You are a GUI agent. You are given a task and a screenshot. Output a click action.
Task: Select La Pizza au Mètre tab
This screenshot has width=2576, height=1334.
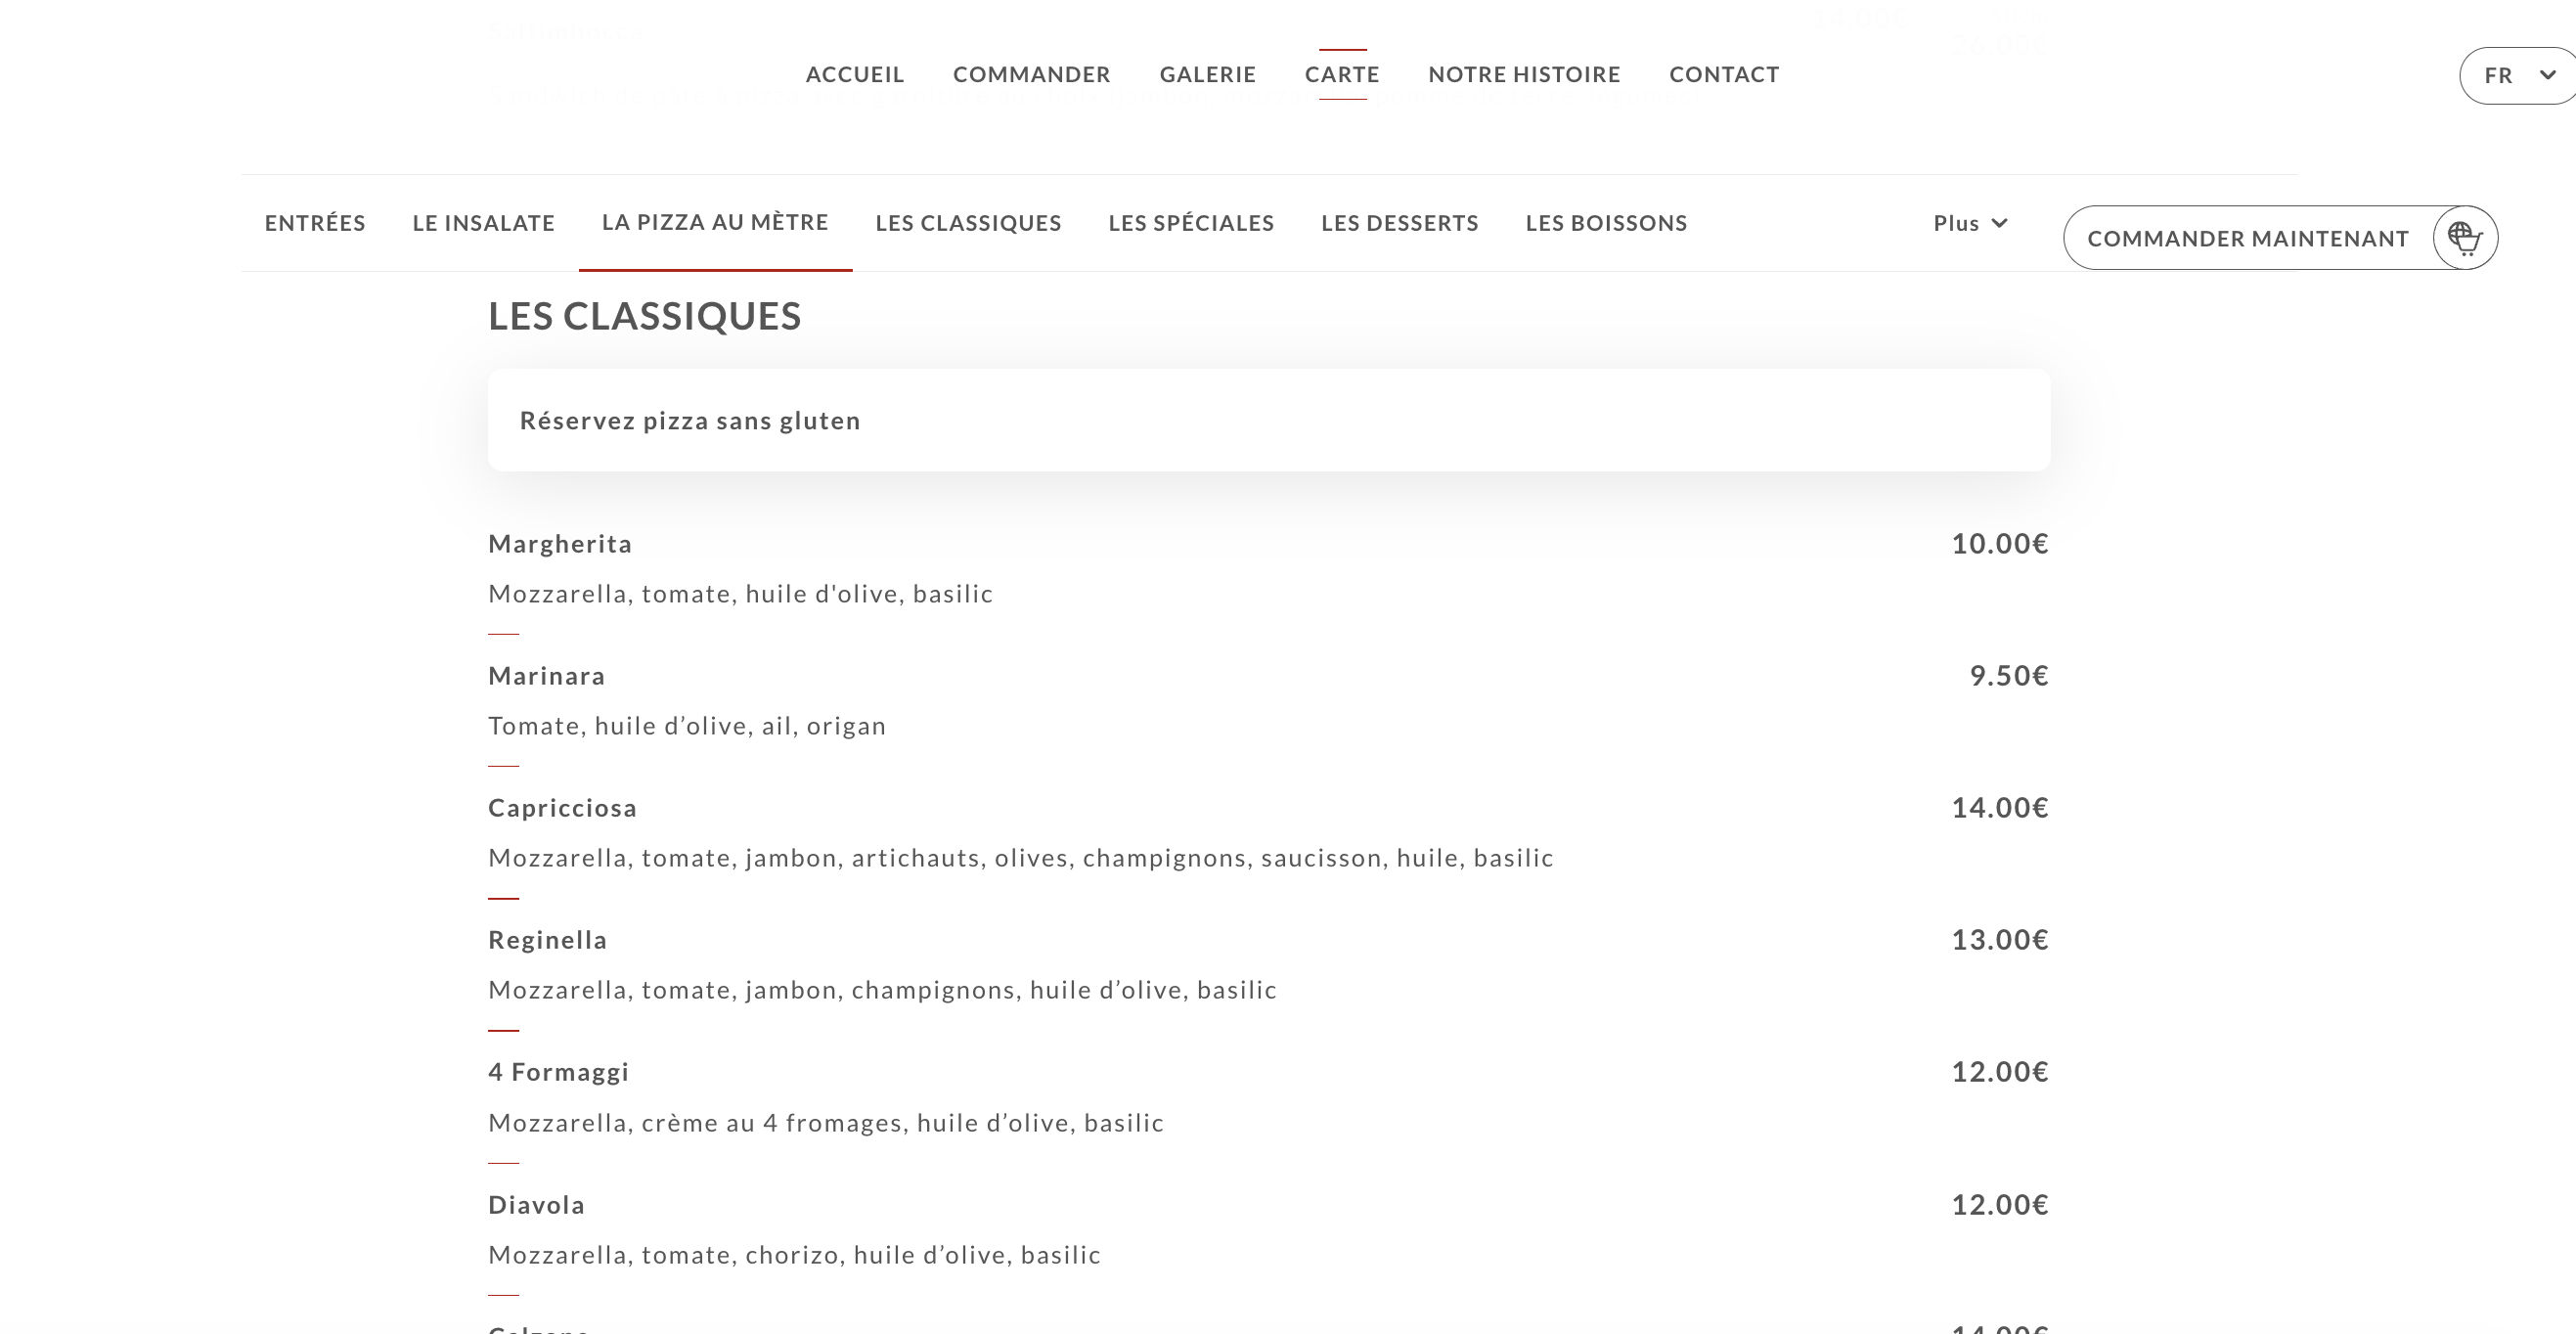coord(715,222)
